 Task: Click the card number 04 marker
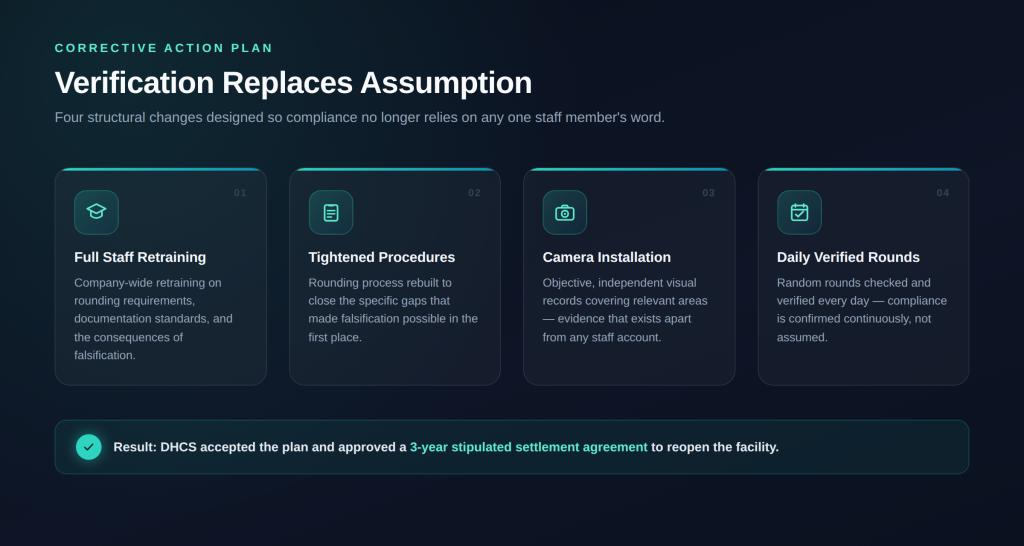[x=943, y=193]
